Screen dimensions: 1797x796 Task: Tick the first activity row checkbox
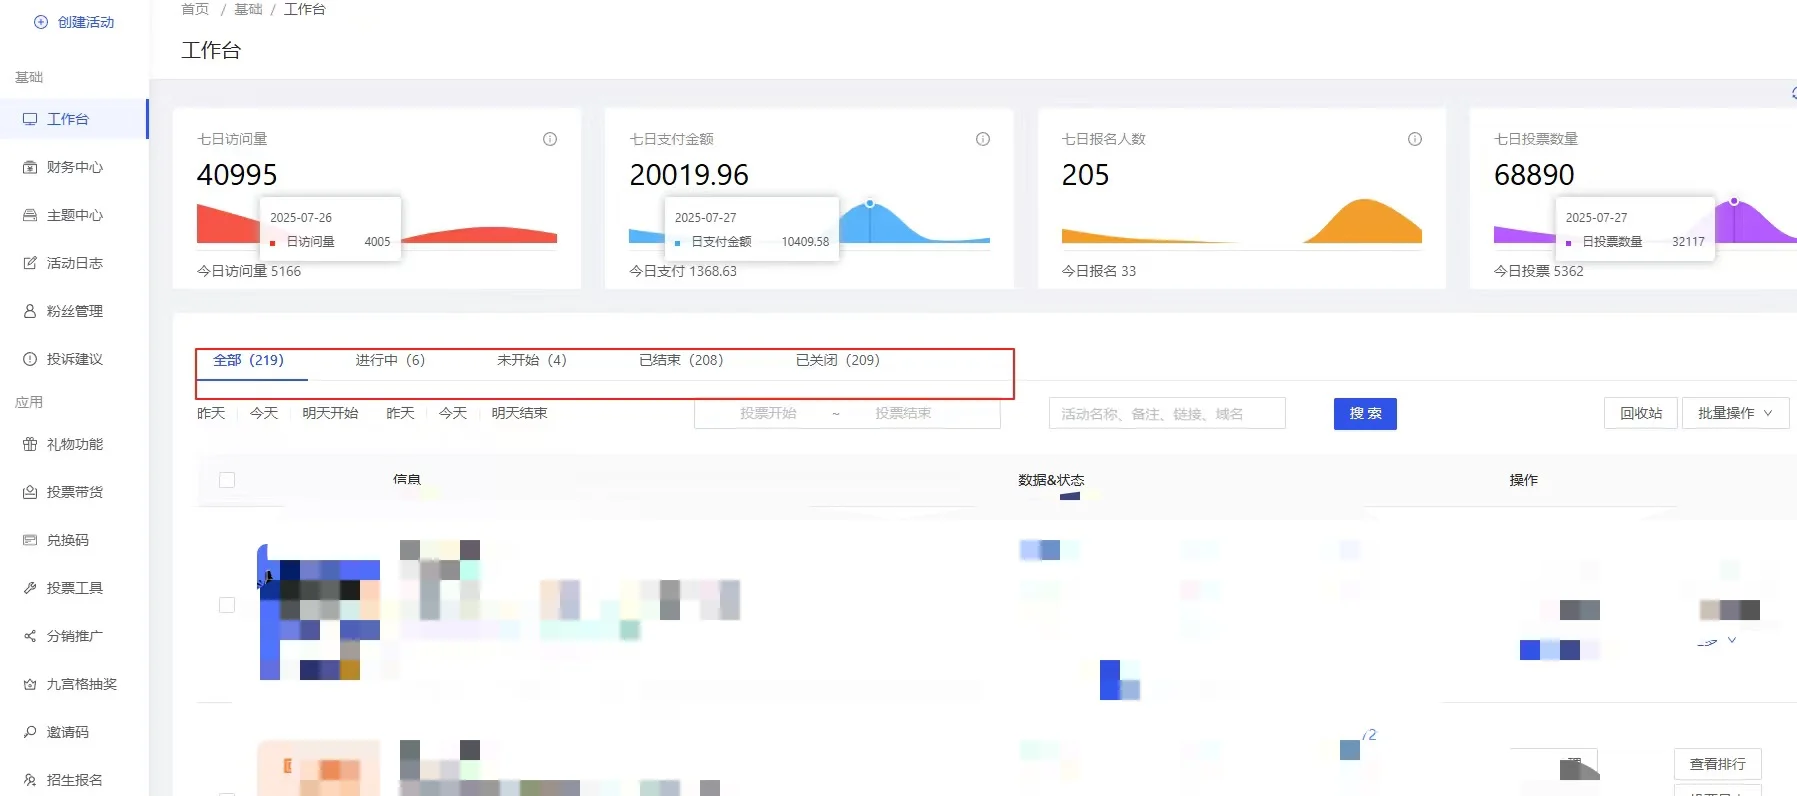227,605
